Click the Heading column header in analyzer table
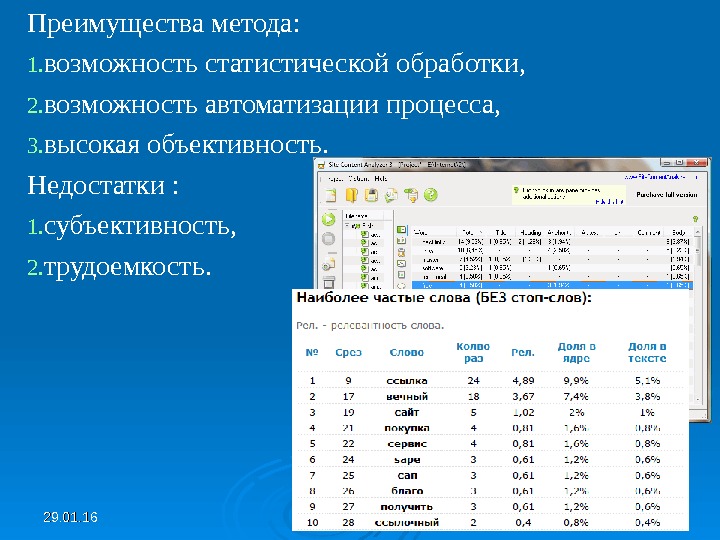720x540 pixels. (530, 233)
